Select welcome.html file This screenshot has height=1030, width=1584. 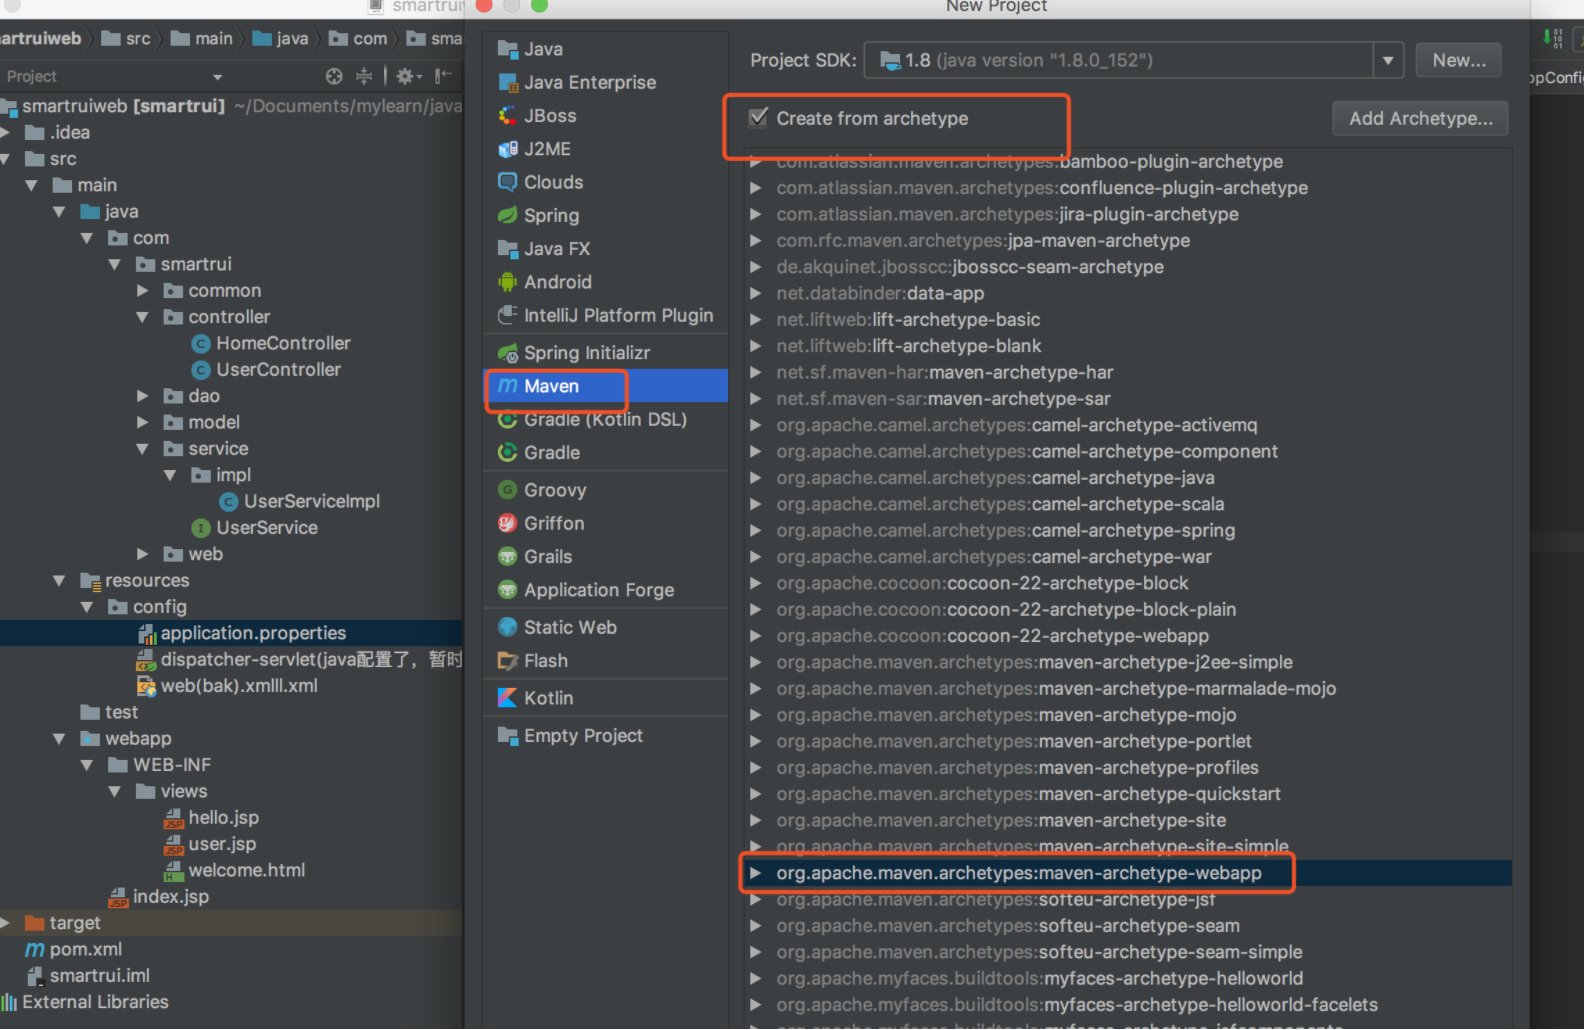[235, 870]
